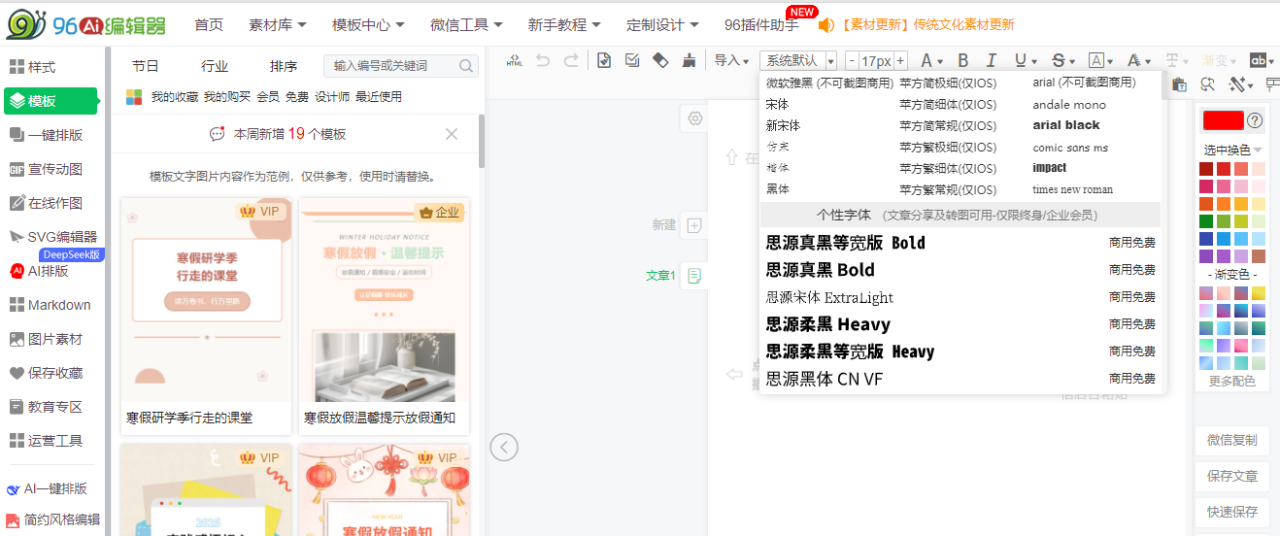Expand the 导入 import dropdown
Image resolution: width=1280 pixels, height=536 pixels.
click(731, 60)
